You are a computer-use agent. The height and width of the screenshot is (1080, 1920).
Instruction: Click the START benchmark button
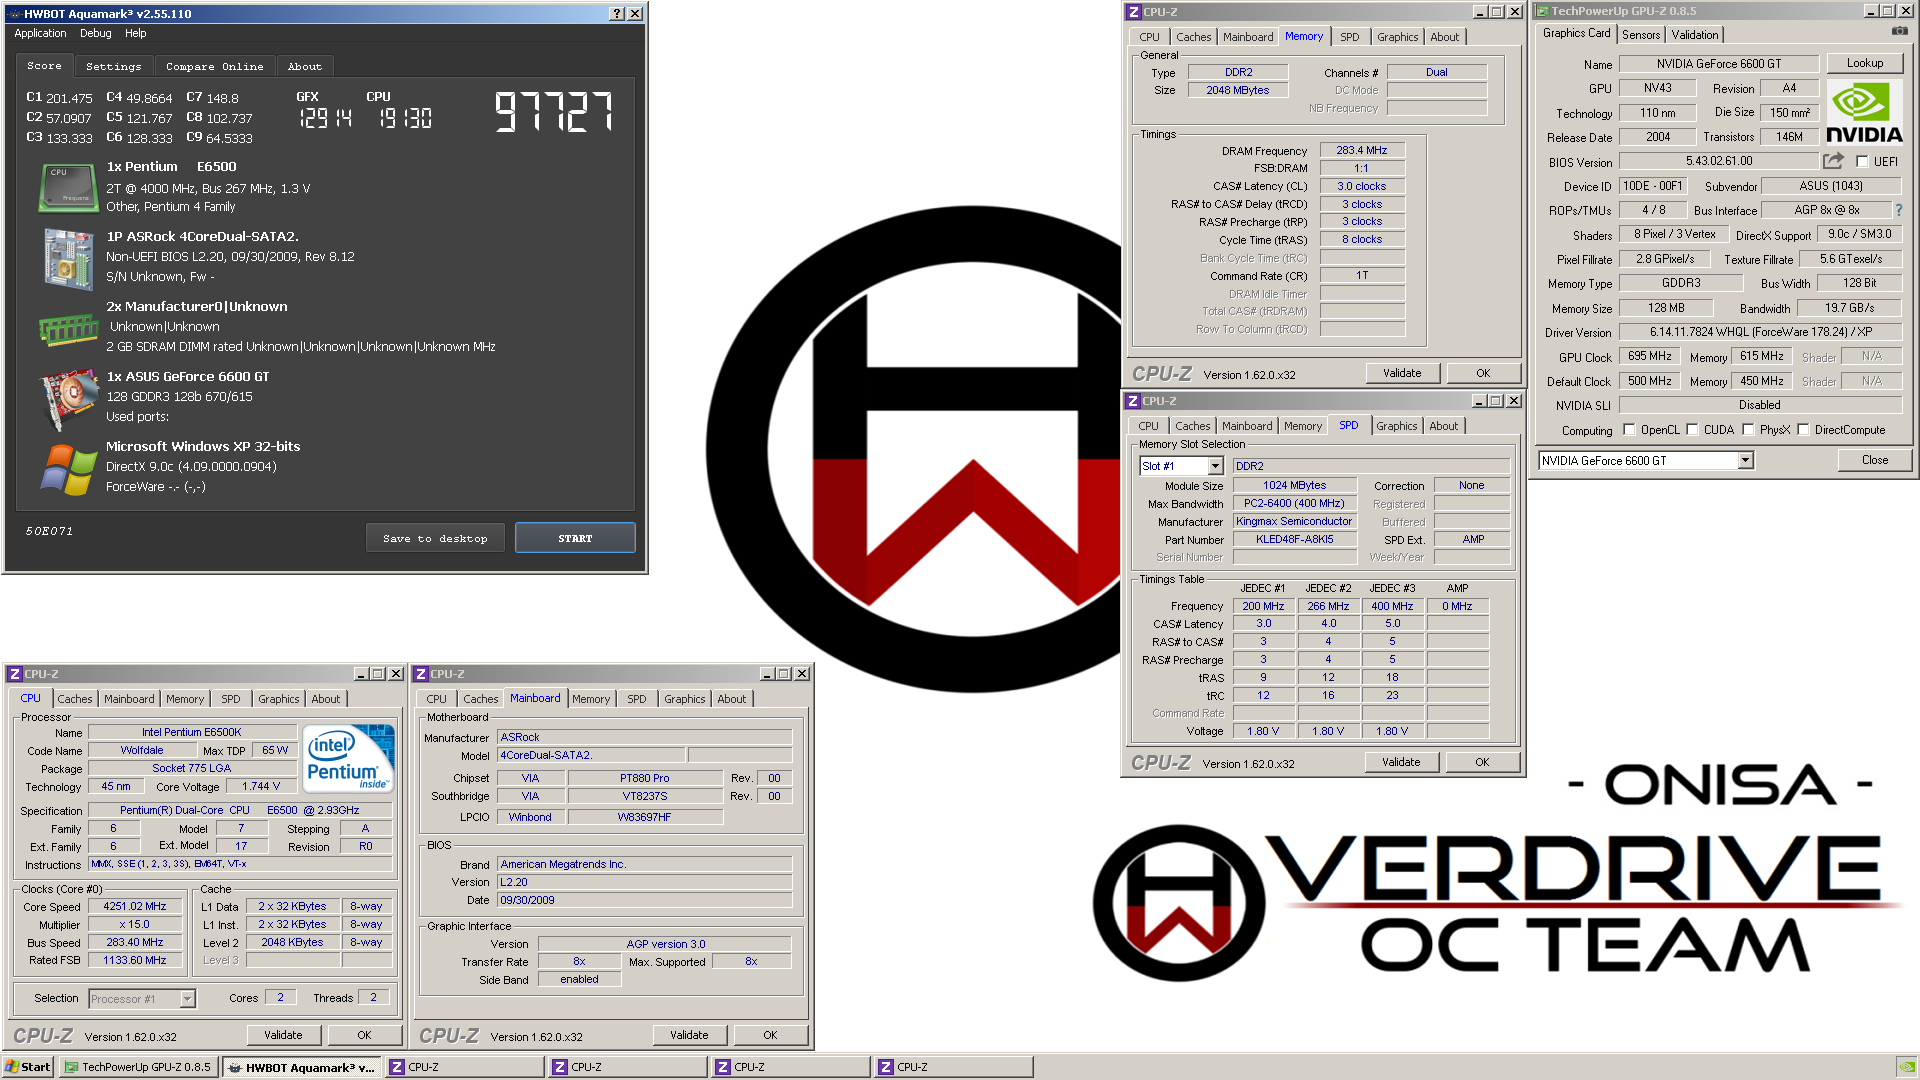(575, 538)
